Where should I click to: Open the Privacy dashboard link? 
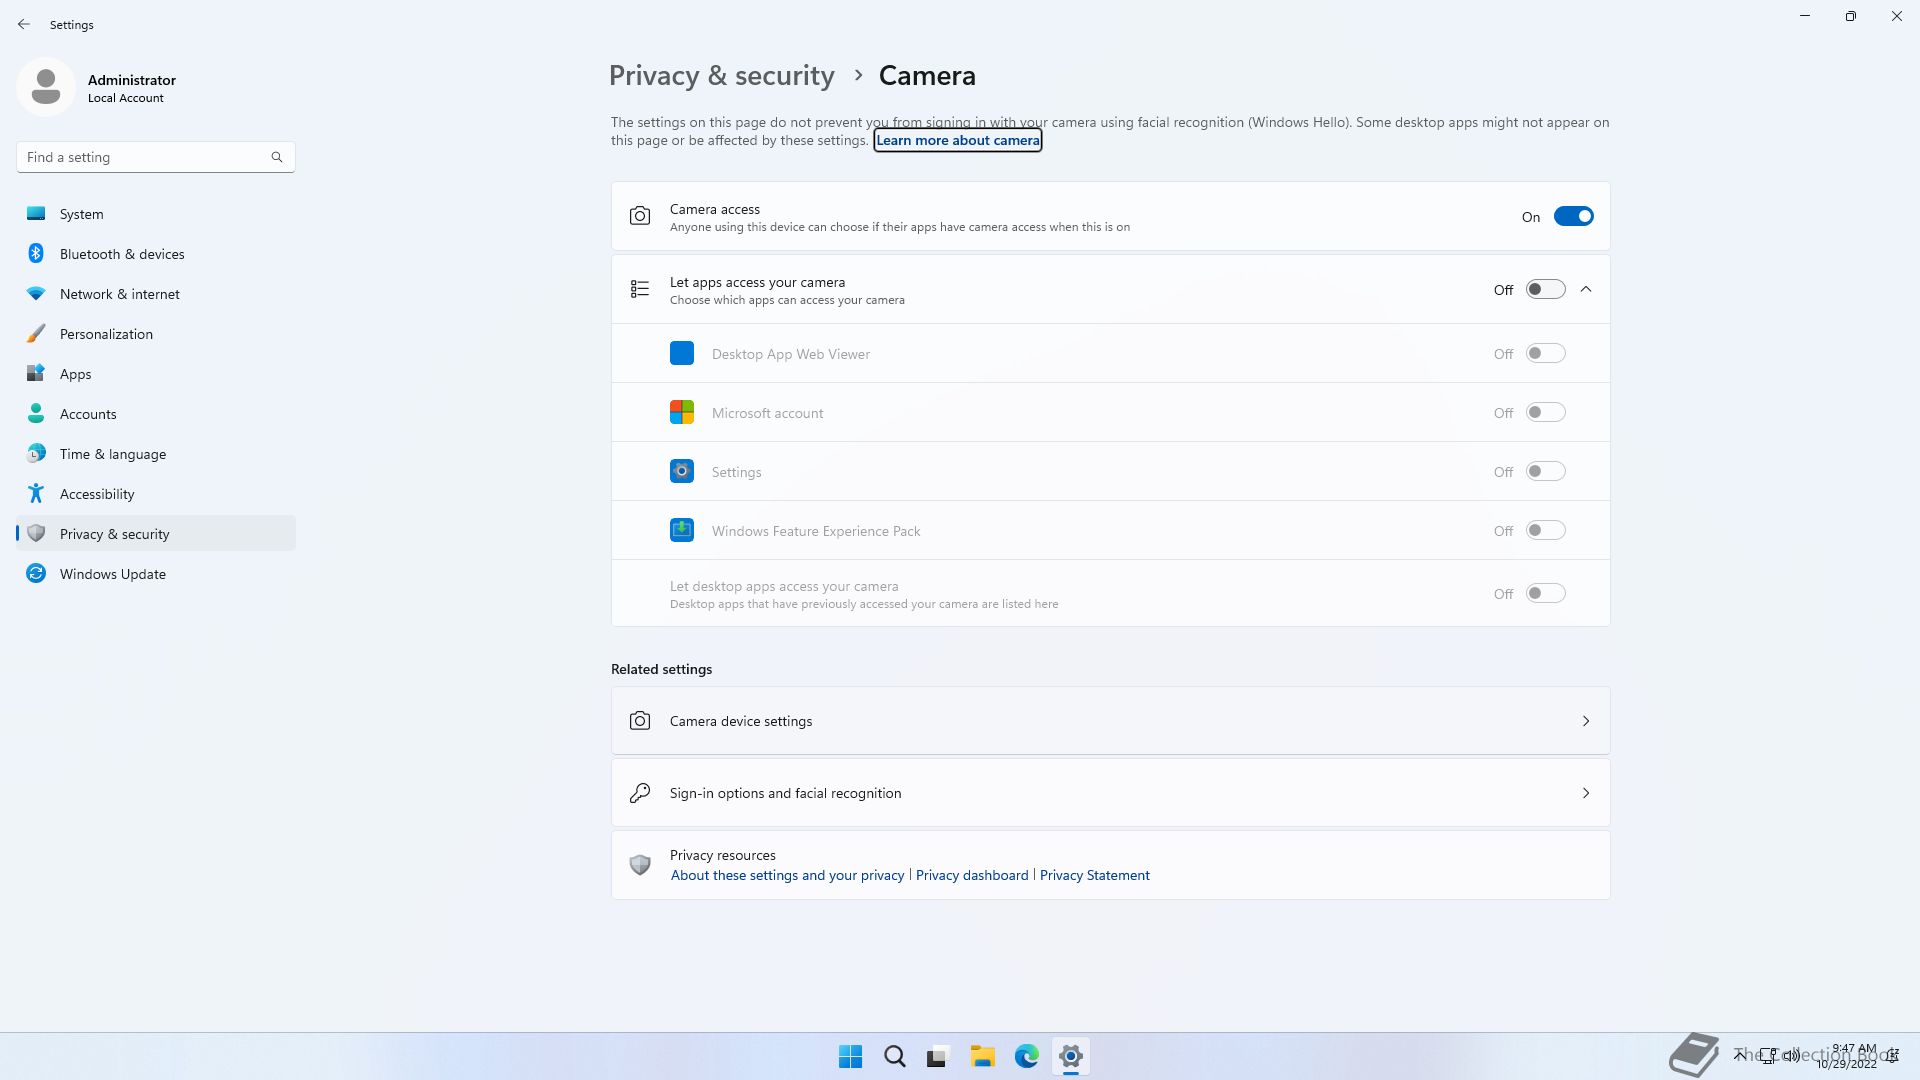(972, 875)
